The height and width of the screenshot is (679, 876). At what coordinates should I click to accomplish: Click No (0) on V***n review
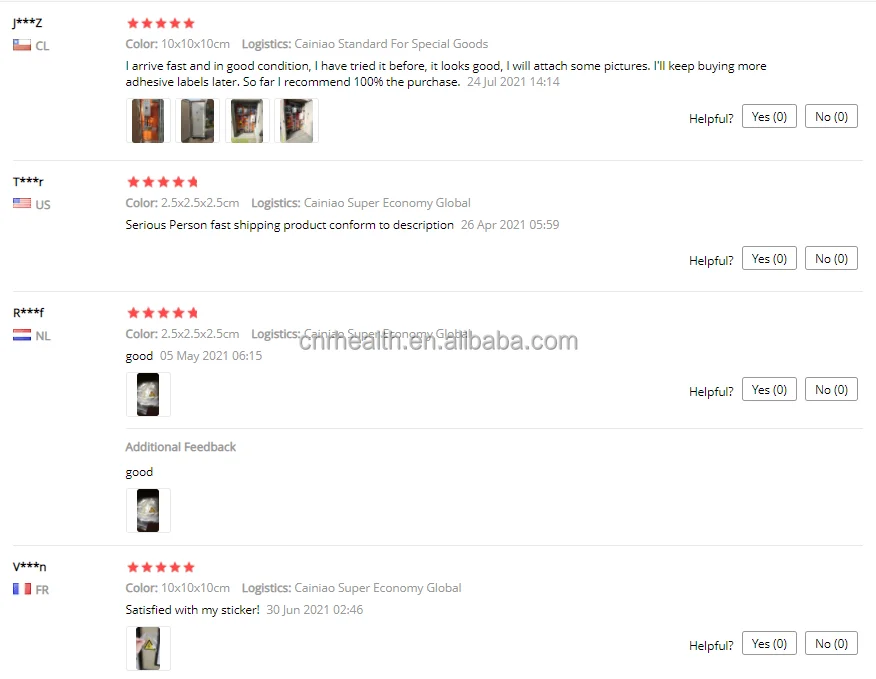[831, 643]
